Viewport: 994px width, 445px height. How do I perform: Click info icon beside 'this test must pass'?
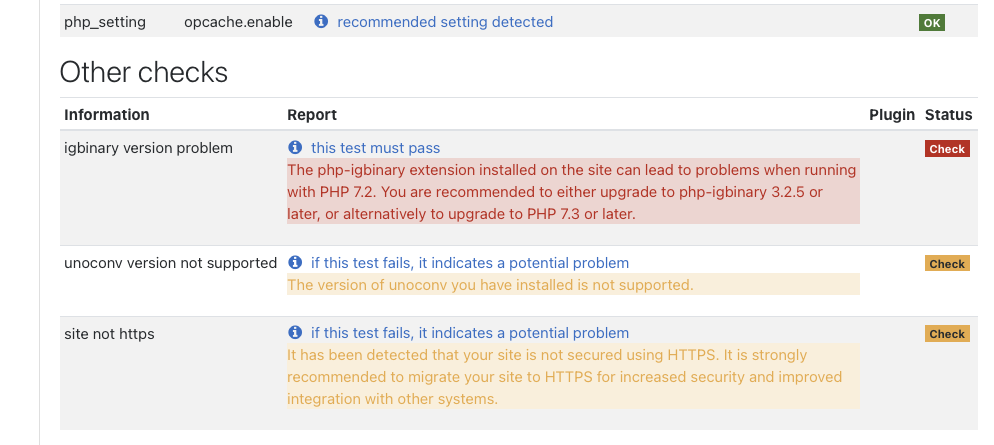(295, 148)
